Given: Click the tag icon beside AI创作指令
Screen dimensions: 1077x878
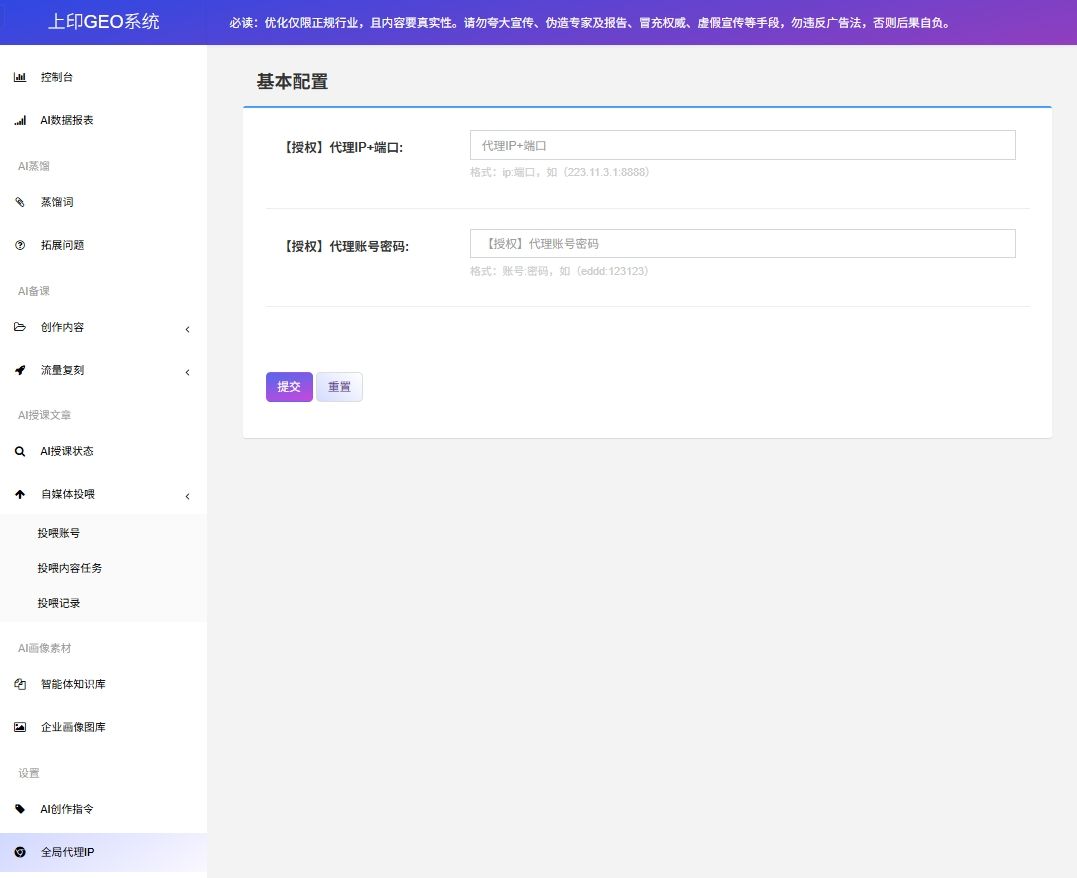Looking at the screenshot, I should 20,809.
